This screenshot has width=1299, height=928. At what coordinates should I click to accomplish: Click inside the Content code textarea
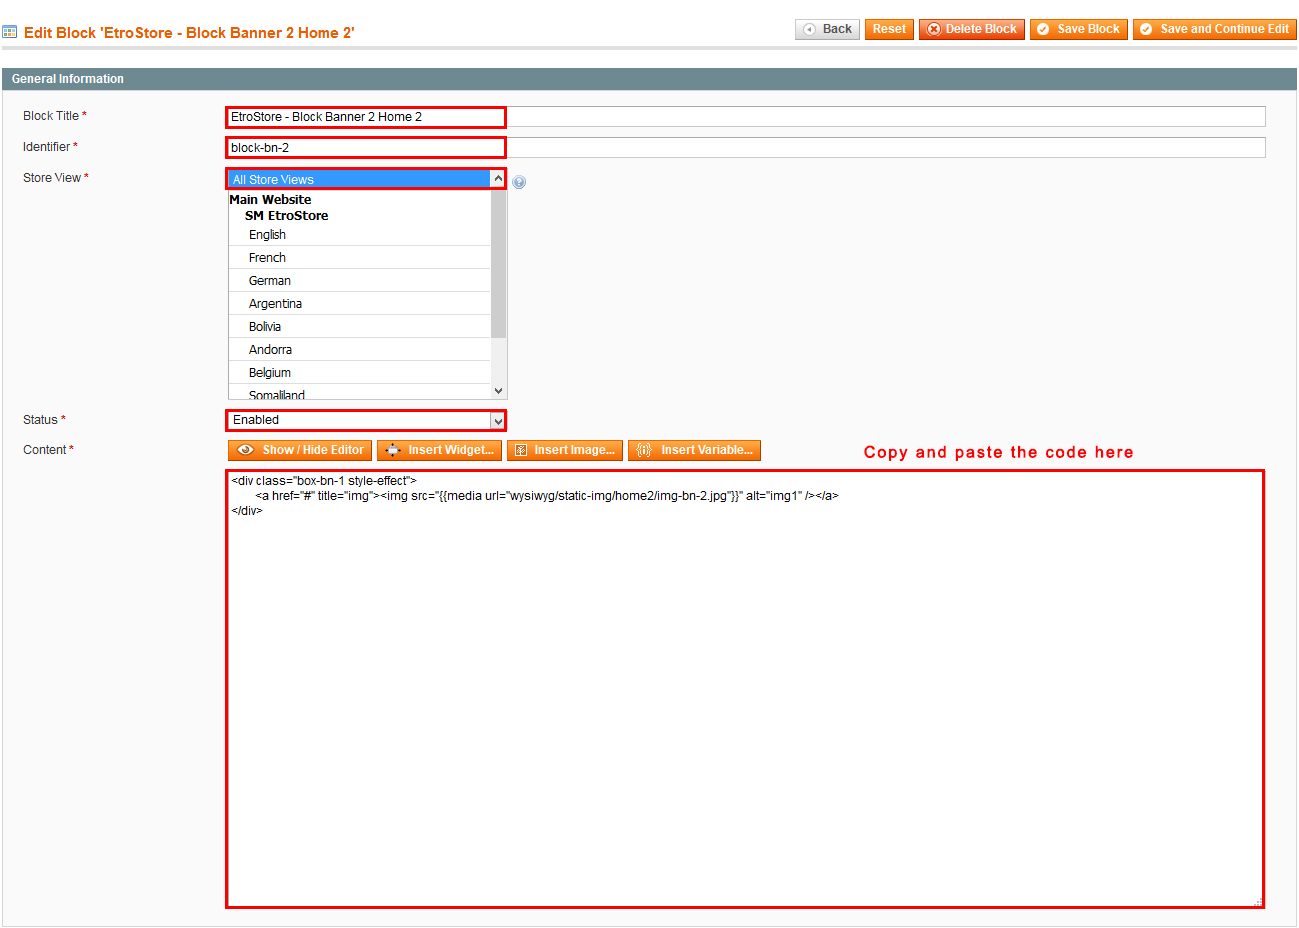(745, 689)
